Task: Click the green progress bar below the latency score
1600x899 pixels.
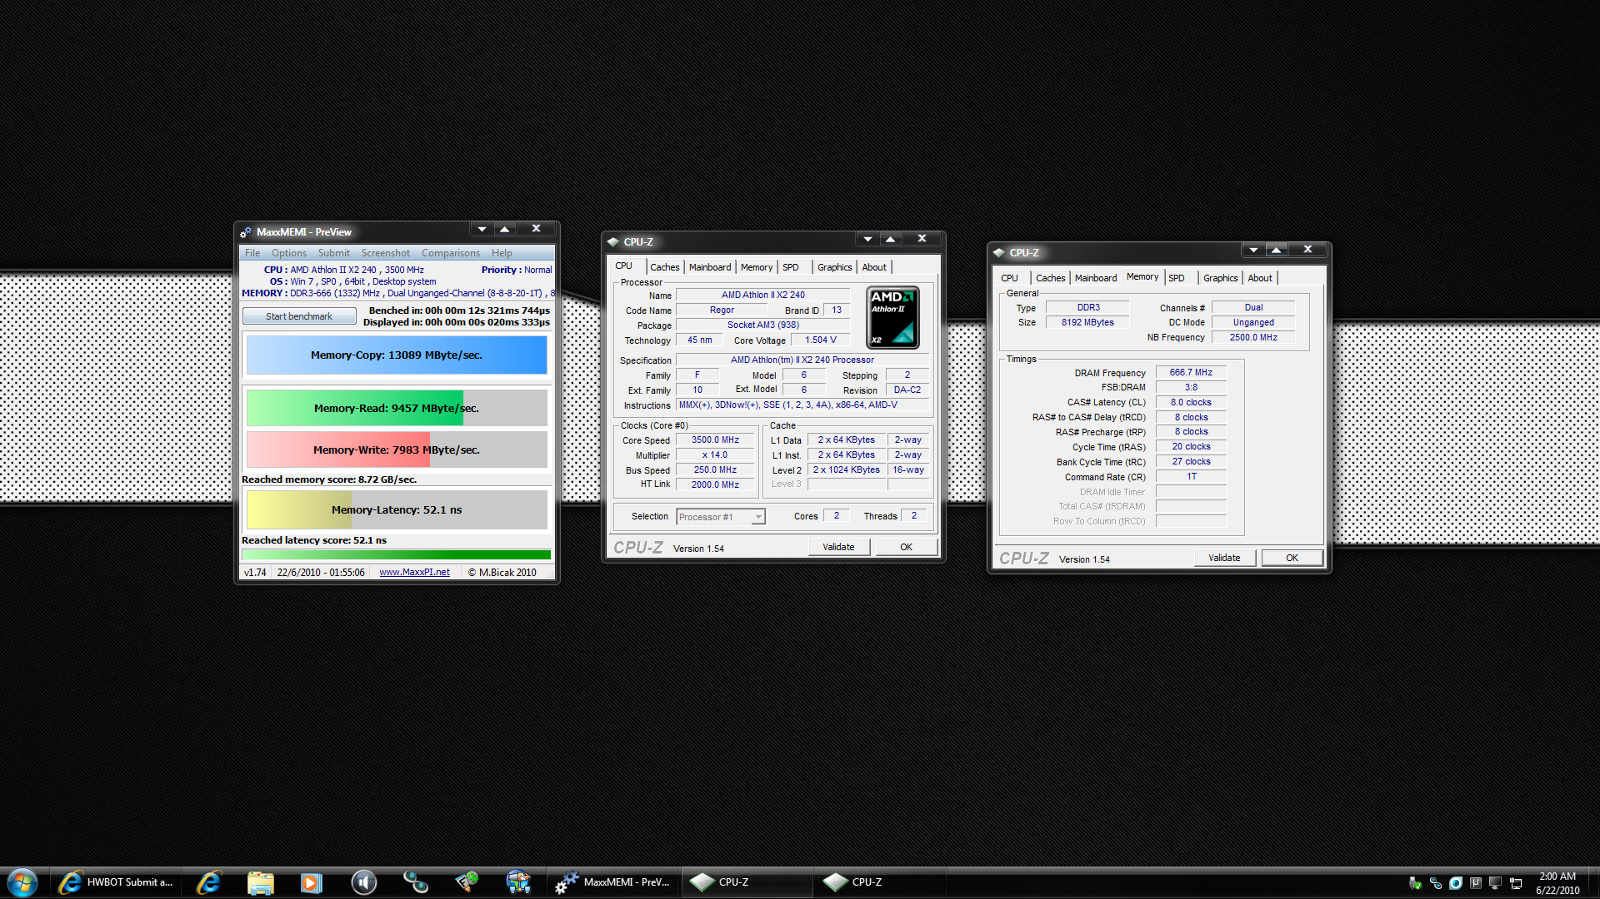Action: click(x=396, y=554)
